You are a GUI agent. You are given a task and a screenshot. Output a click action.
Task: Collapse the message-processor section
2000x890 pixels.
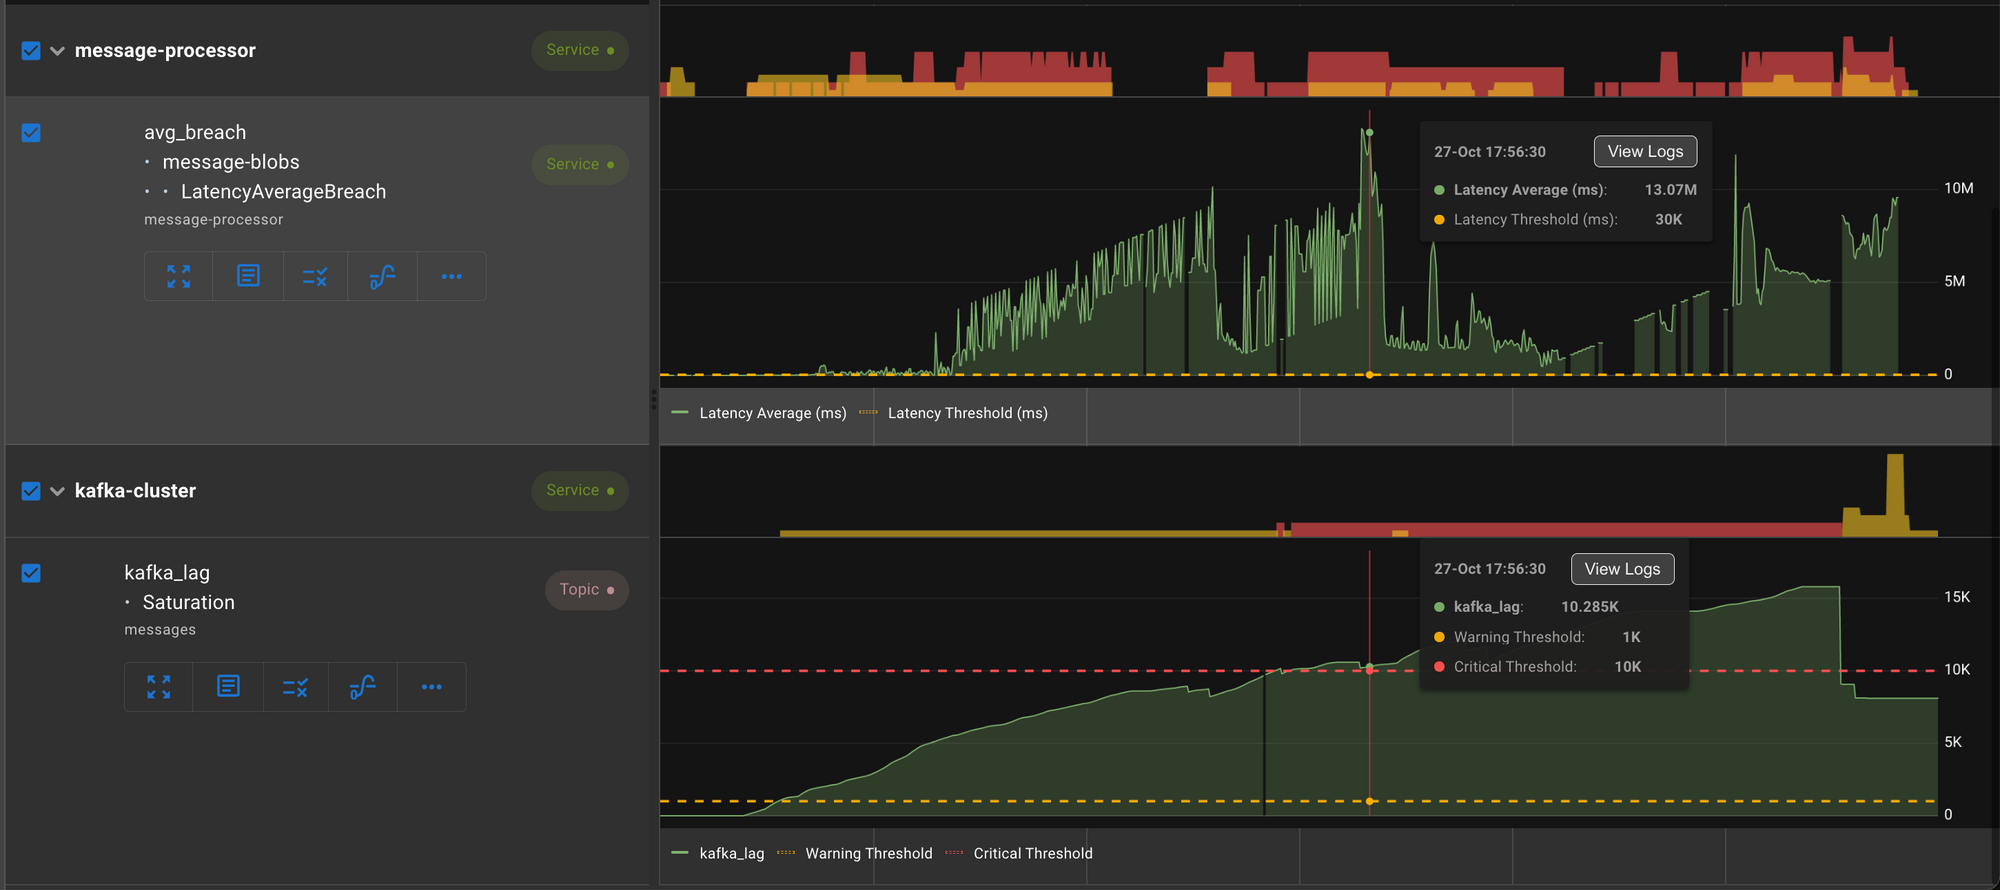(57, 51)
